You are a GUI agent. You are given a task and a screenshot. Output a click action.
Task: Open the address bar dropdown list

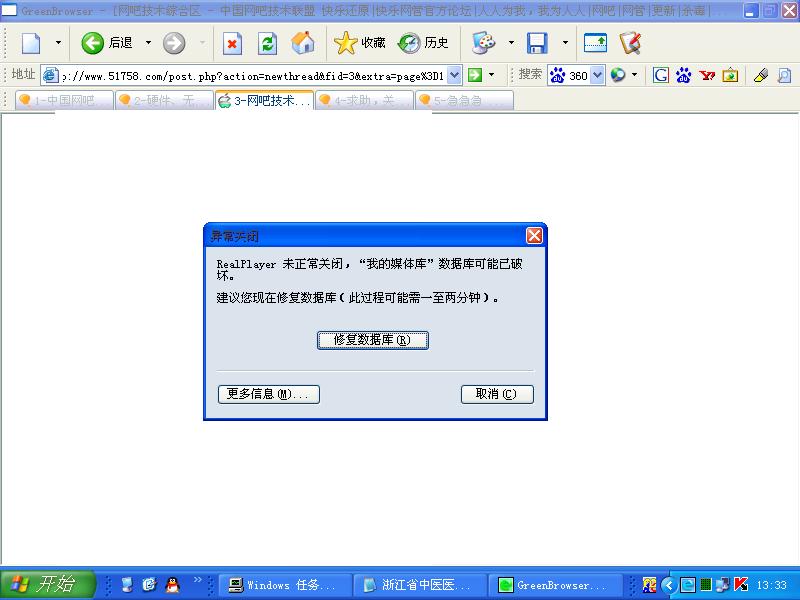click(x=455, y=76)
